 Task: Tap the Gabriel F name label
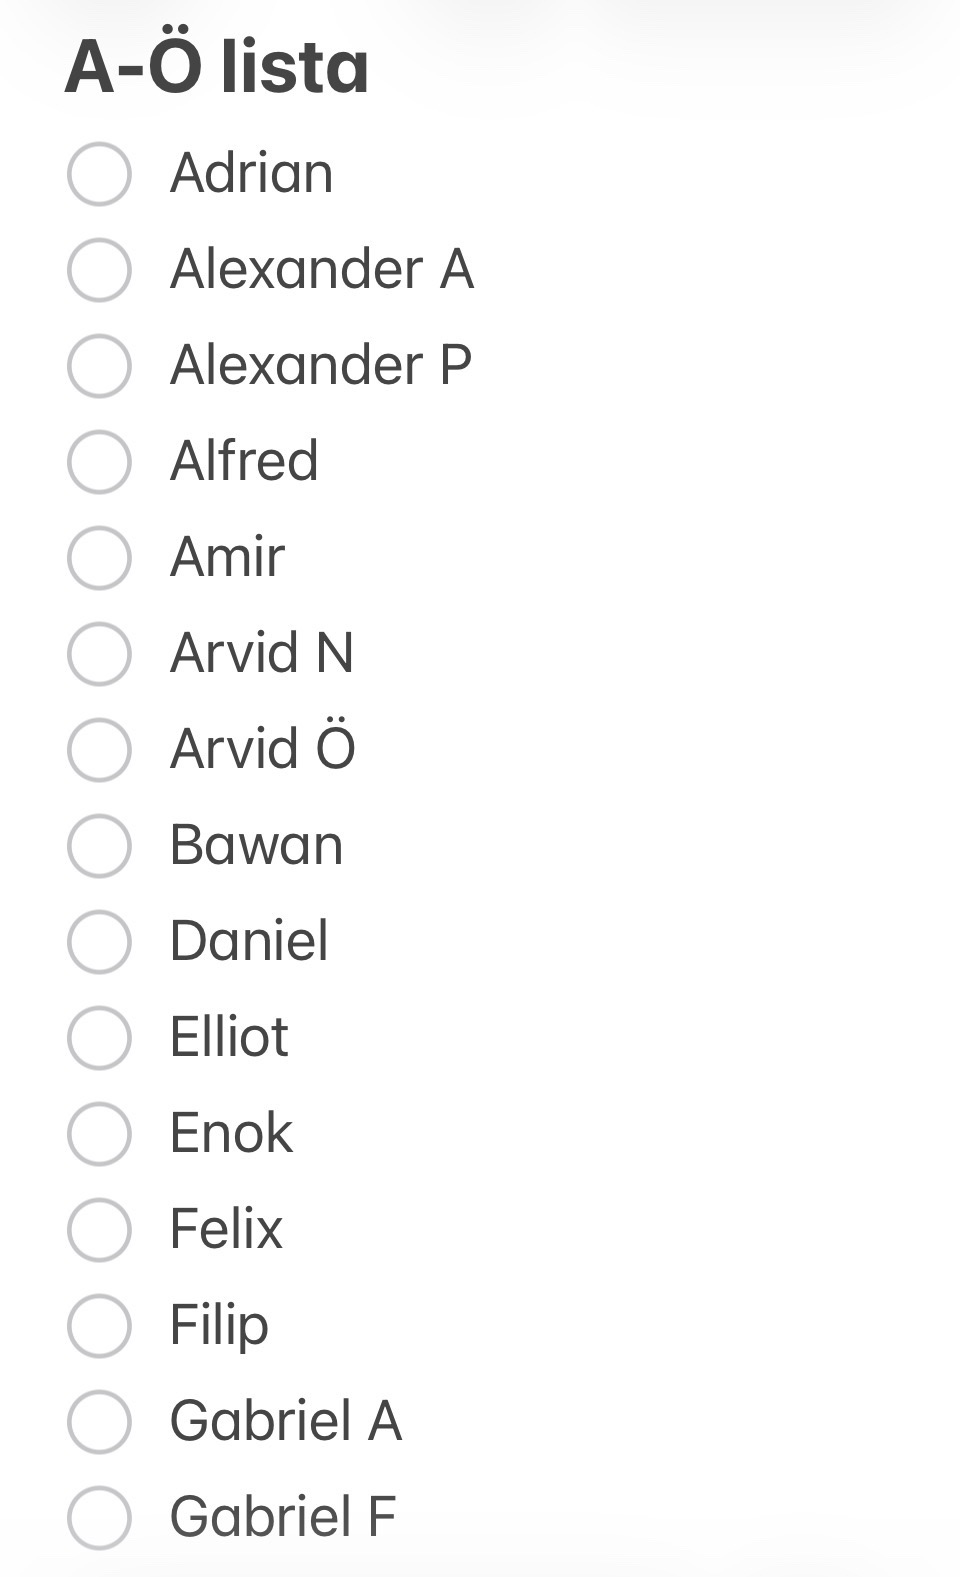point(283,1517)
